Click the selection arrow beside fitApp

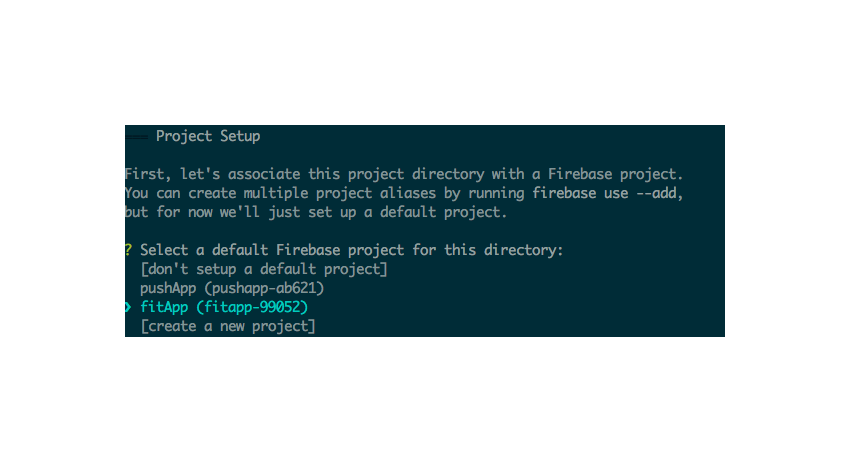coord(129,307)
